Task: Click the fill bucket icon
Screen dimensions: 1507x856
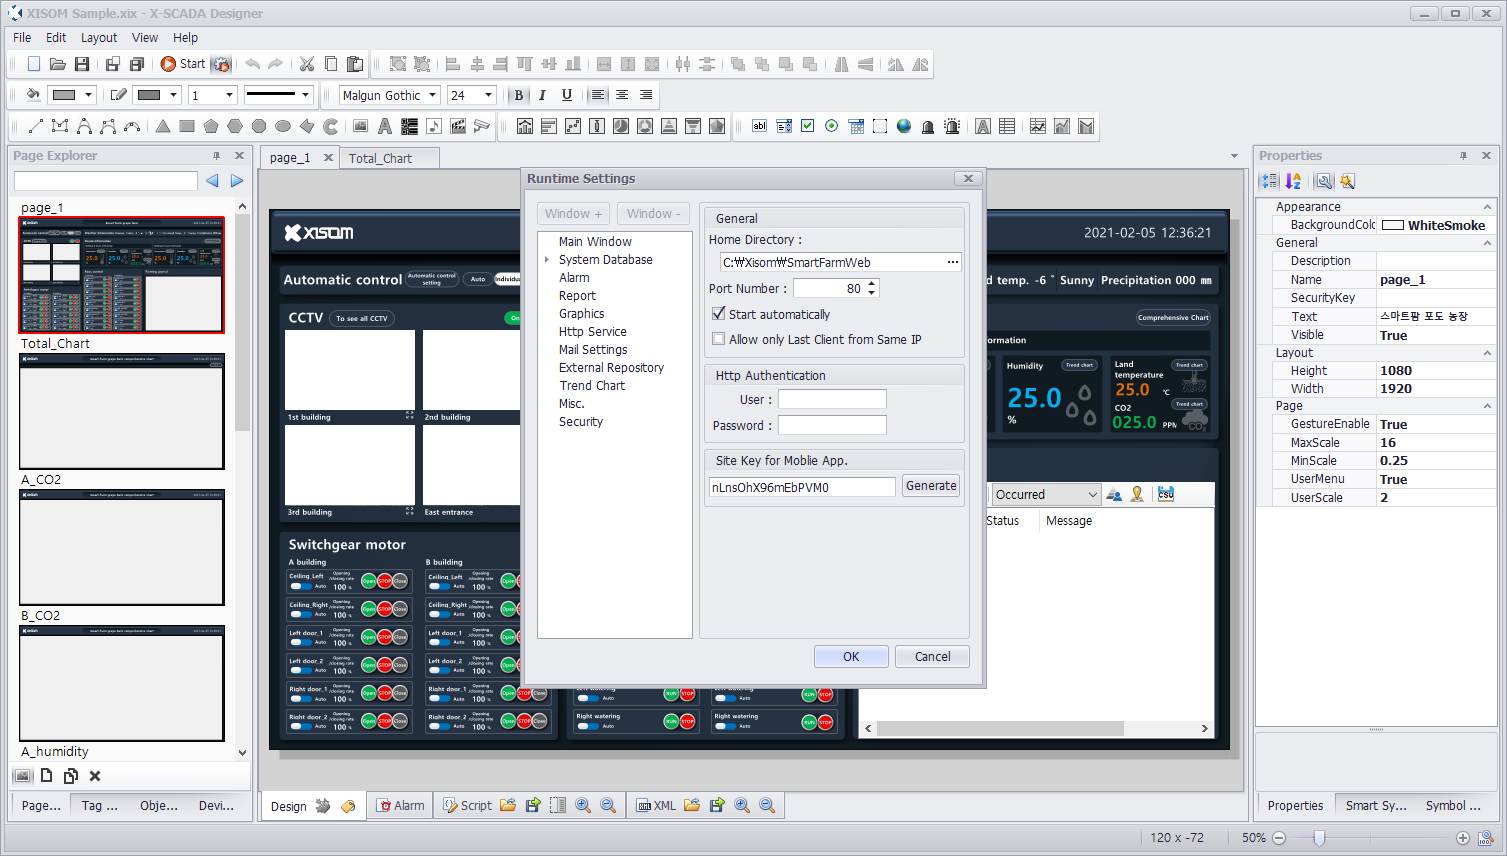Action: 33,95
